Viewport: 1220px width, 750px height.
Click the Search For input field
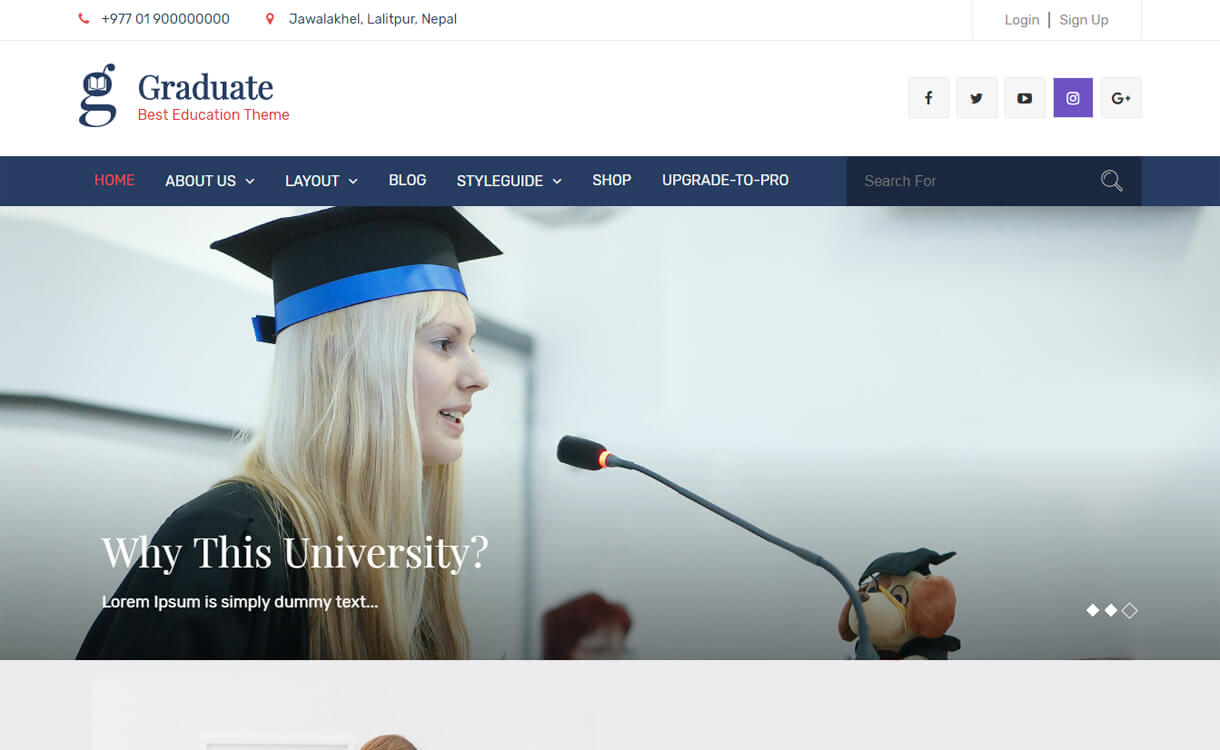click(970, 181)
